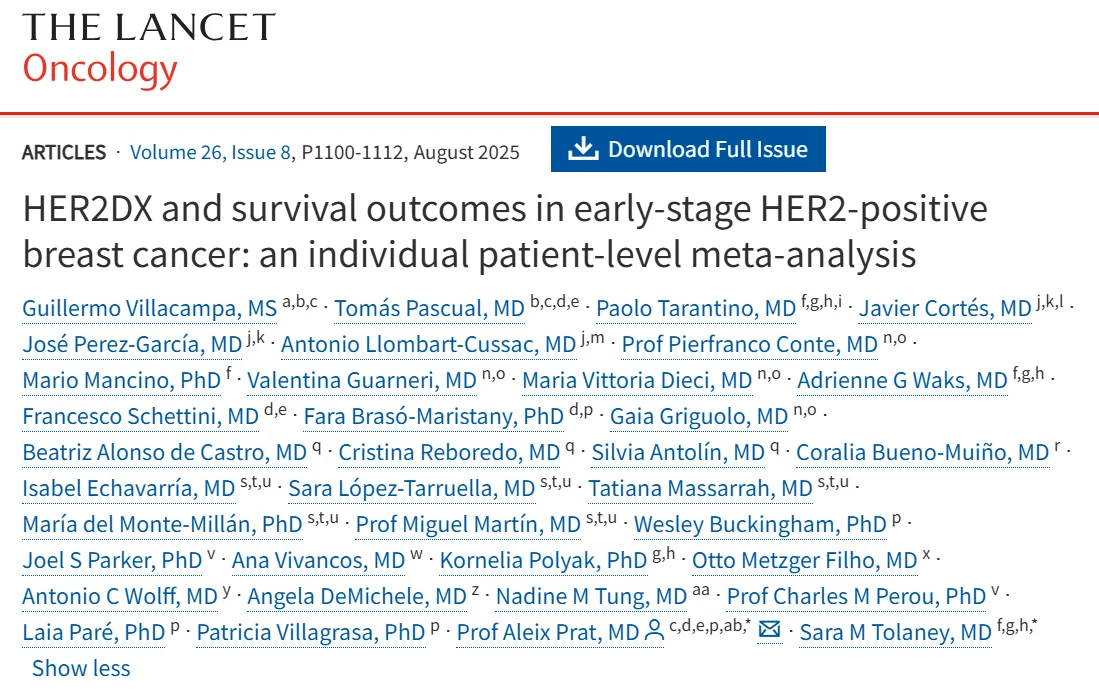Click the download arrow icon
The image size is (1099, 689).
pos(582,149)
